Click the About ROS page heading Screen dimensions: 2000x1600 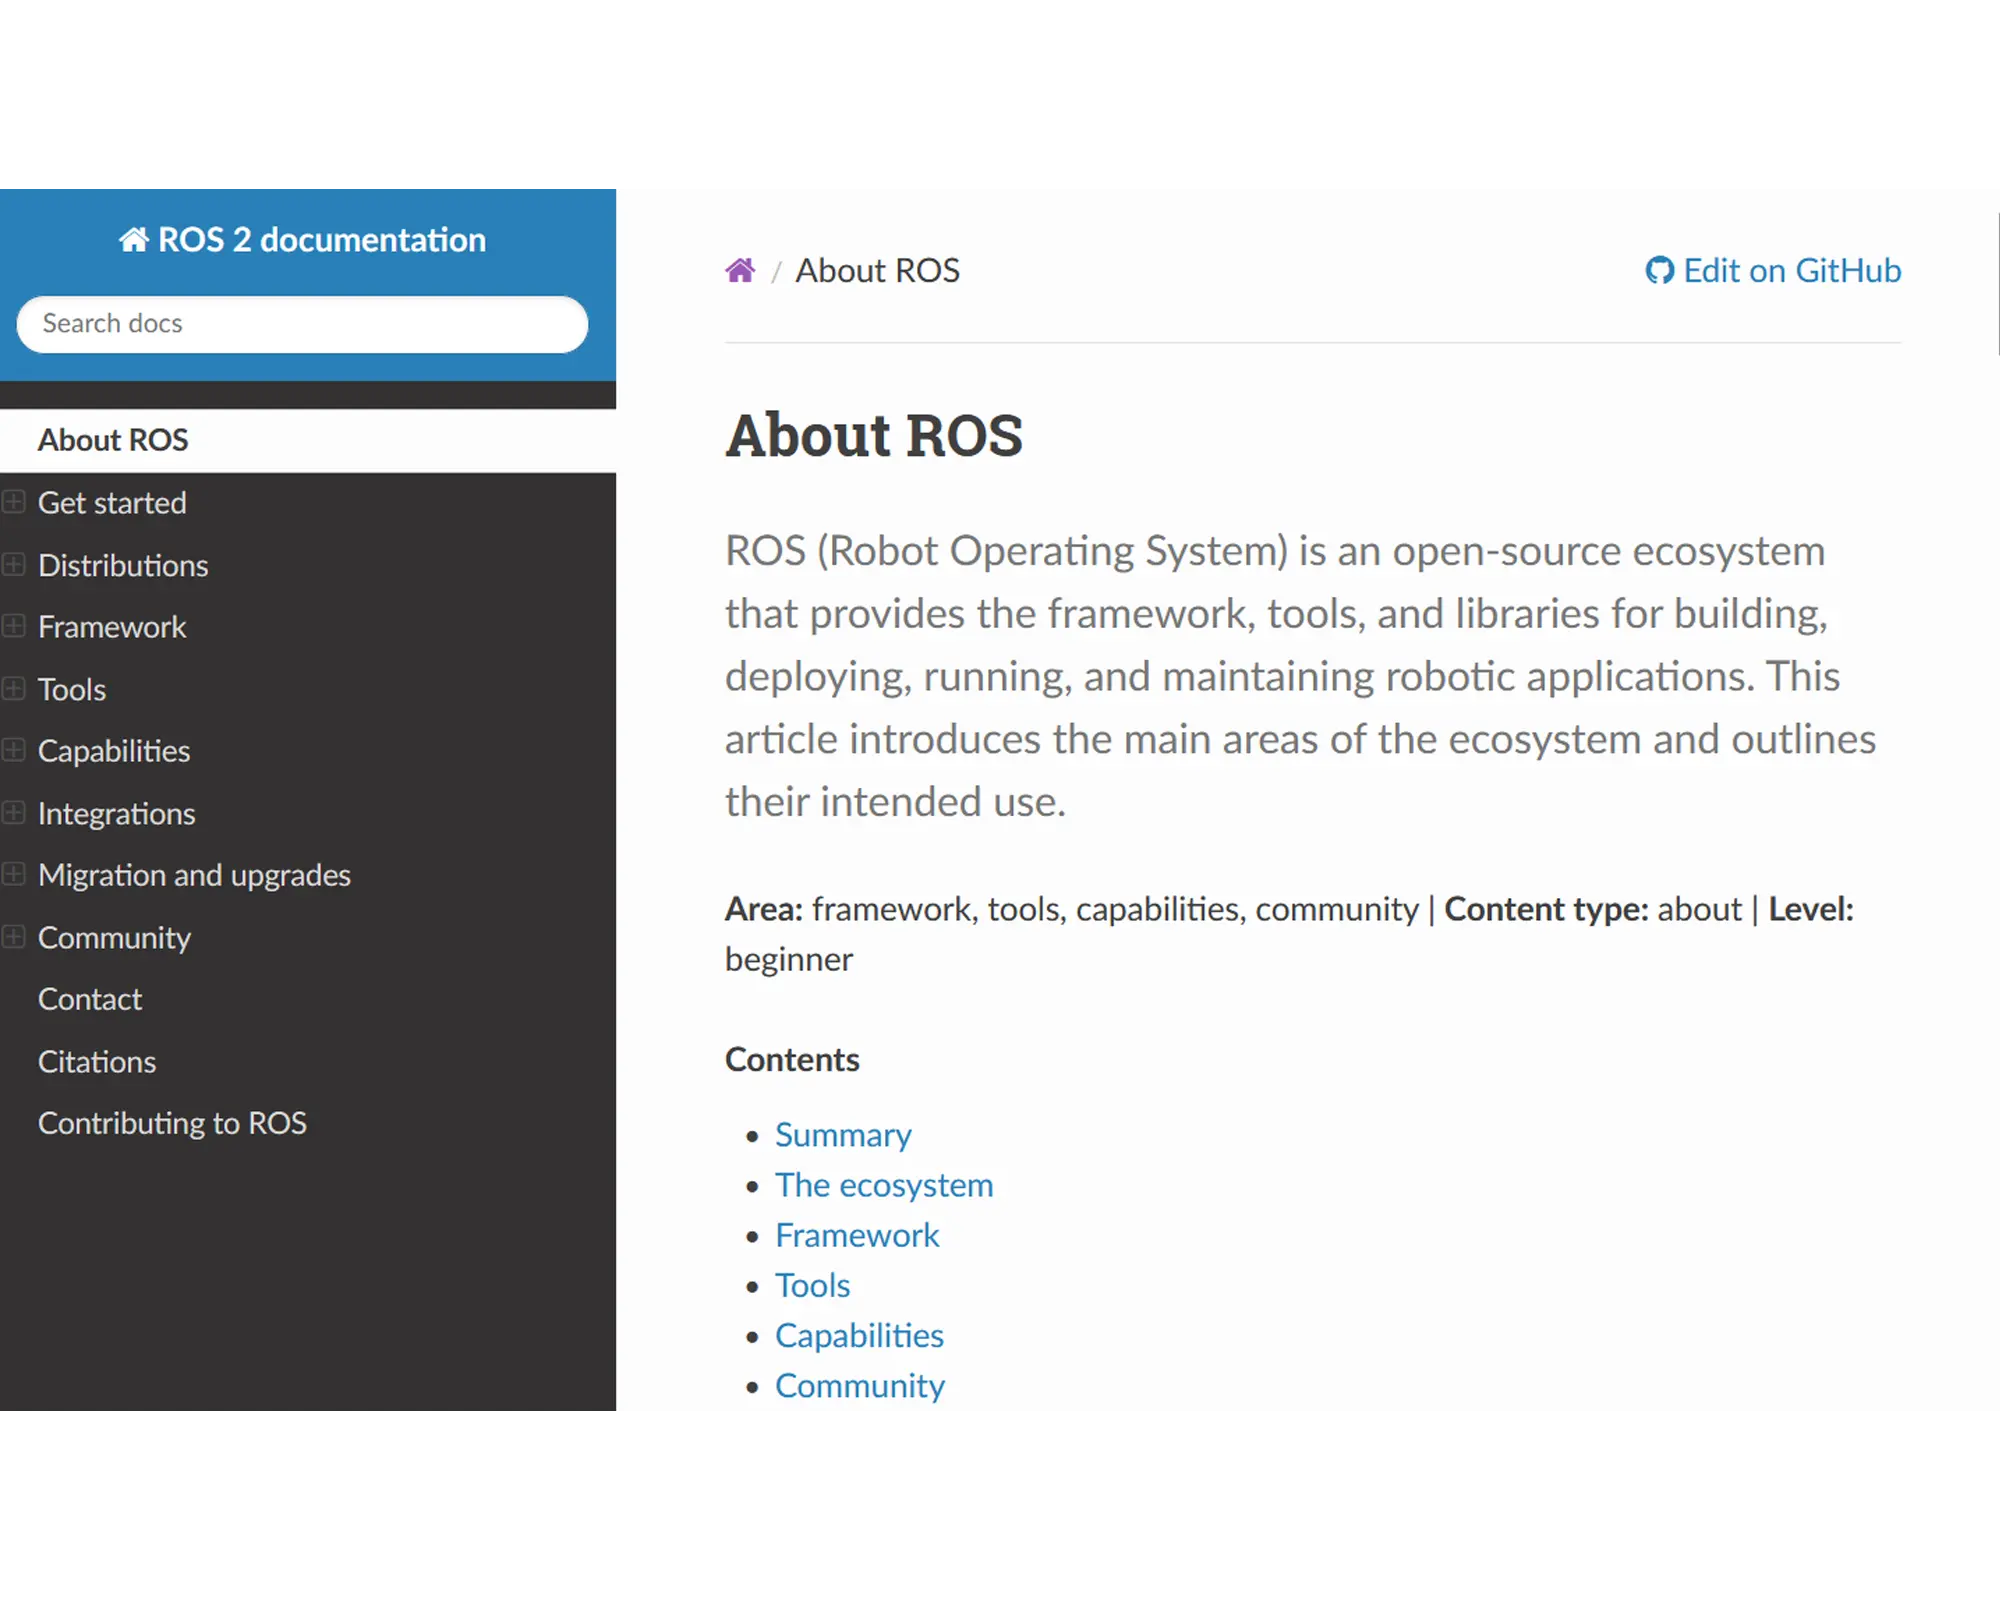(x=874, y=436)
